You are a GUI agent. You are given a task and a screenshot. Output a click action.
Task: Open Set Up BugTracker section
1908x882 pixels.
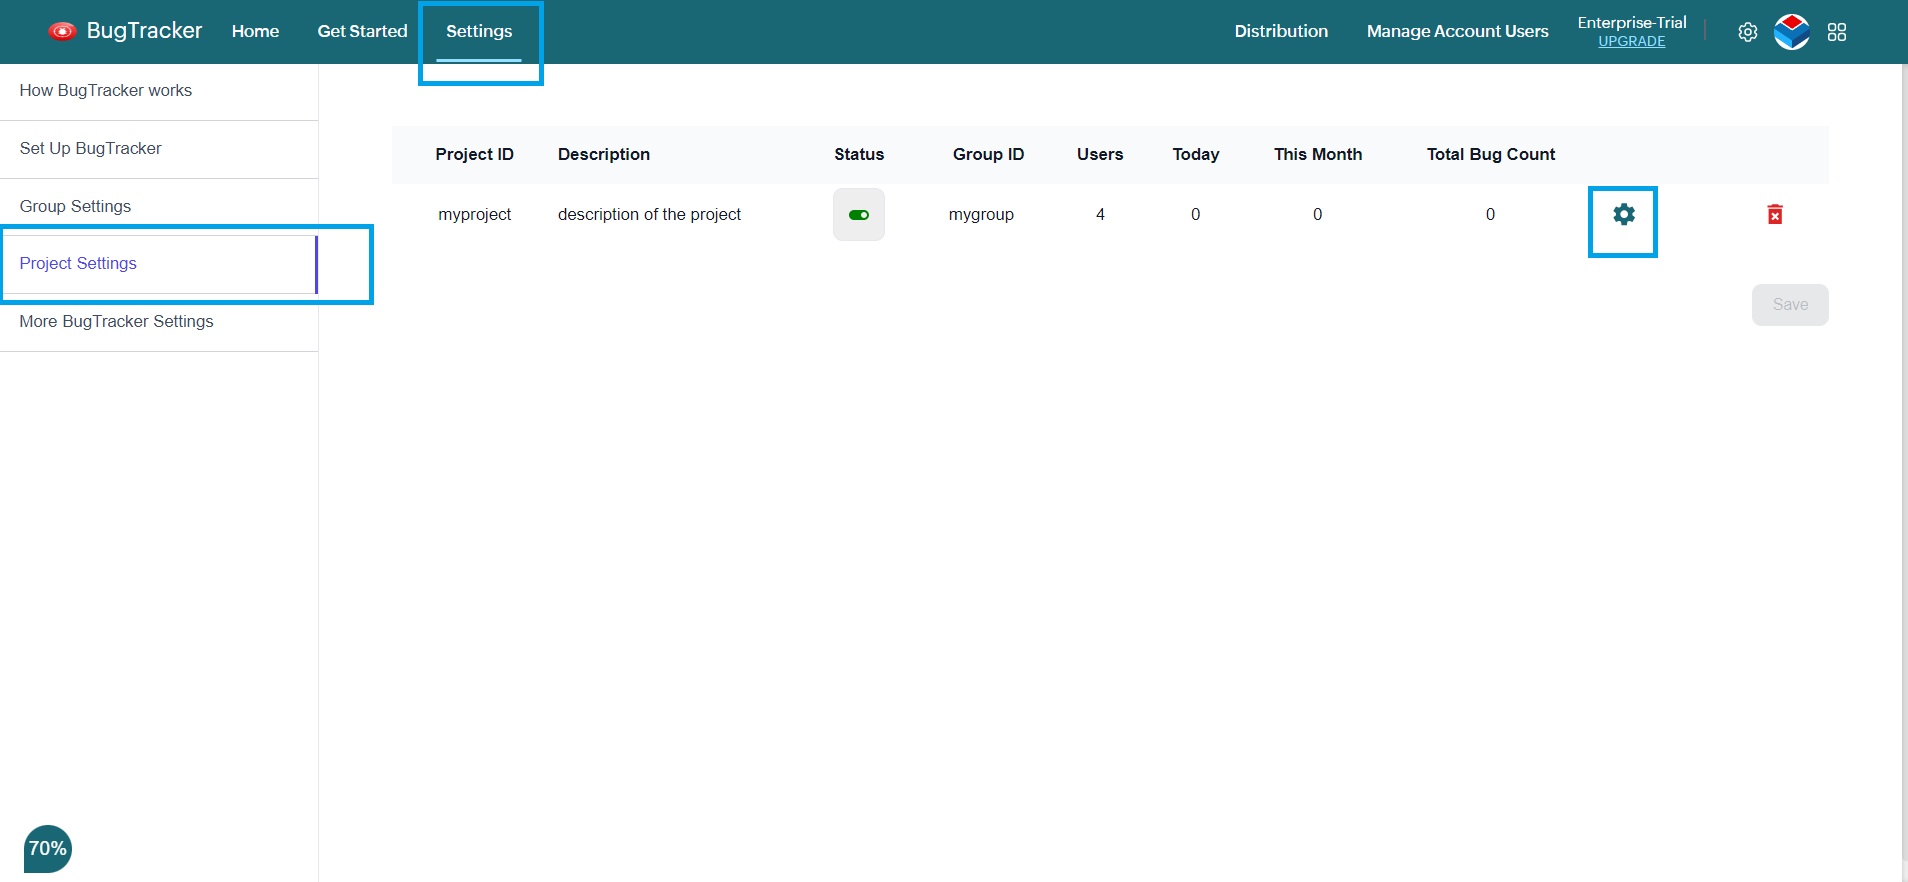pos(159,149)
